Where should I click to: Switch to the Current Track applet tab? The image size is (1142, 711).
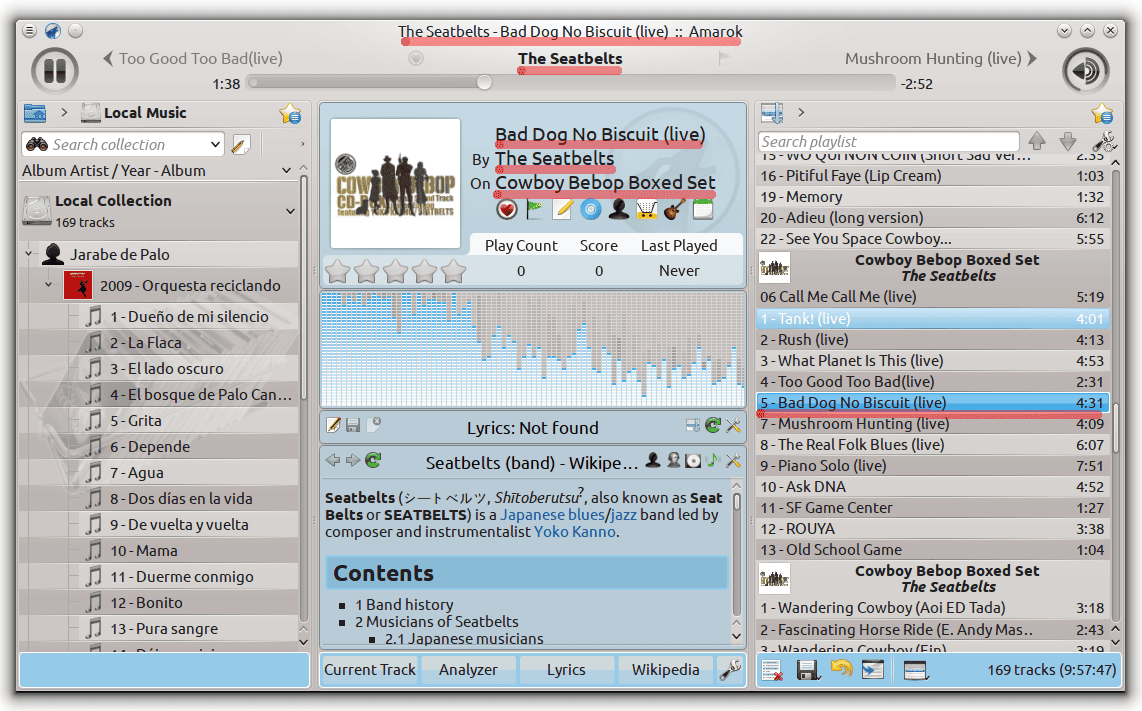tap(369, 669)
